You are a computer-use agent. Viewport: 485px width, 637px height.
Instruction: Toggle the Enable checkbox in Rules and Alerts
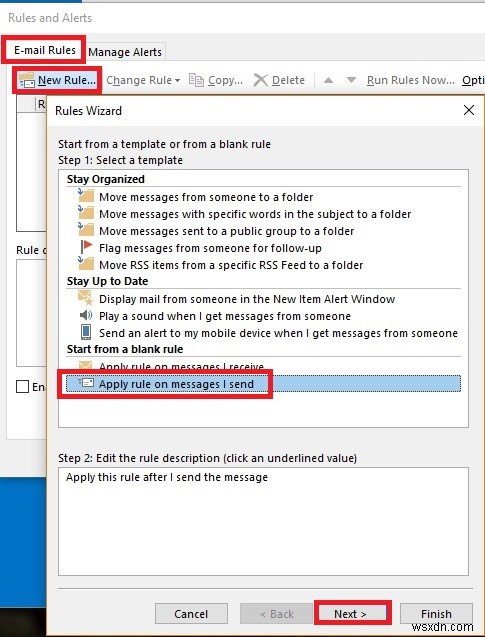click(22, 386)
